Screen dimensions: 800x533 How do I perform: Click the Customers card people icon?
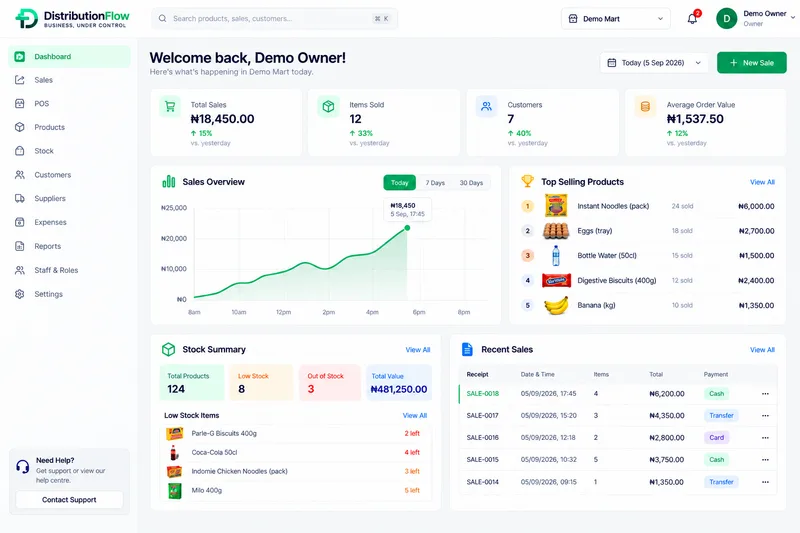coord(486,107)
